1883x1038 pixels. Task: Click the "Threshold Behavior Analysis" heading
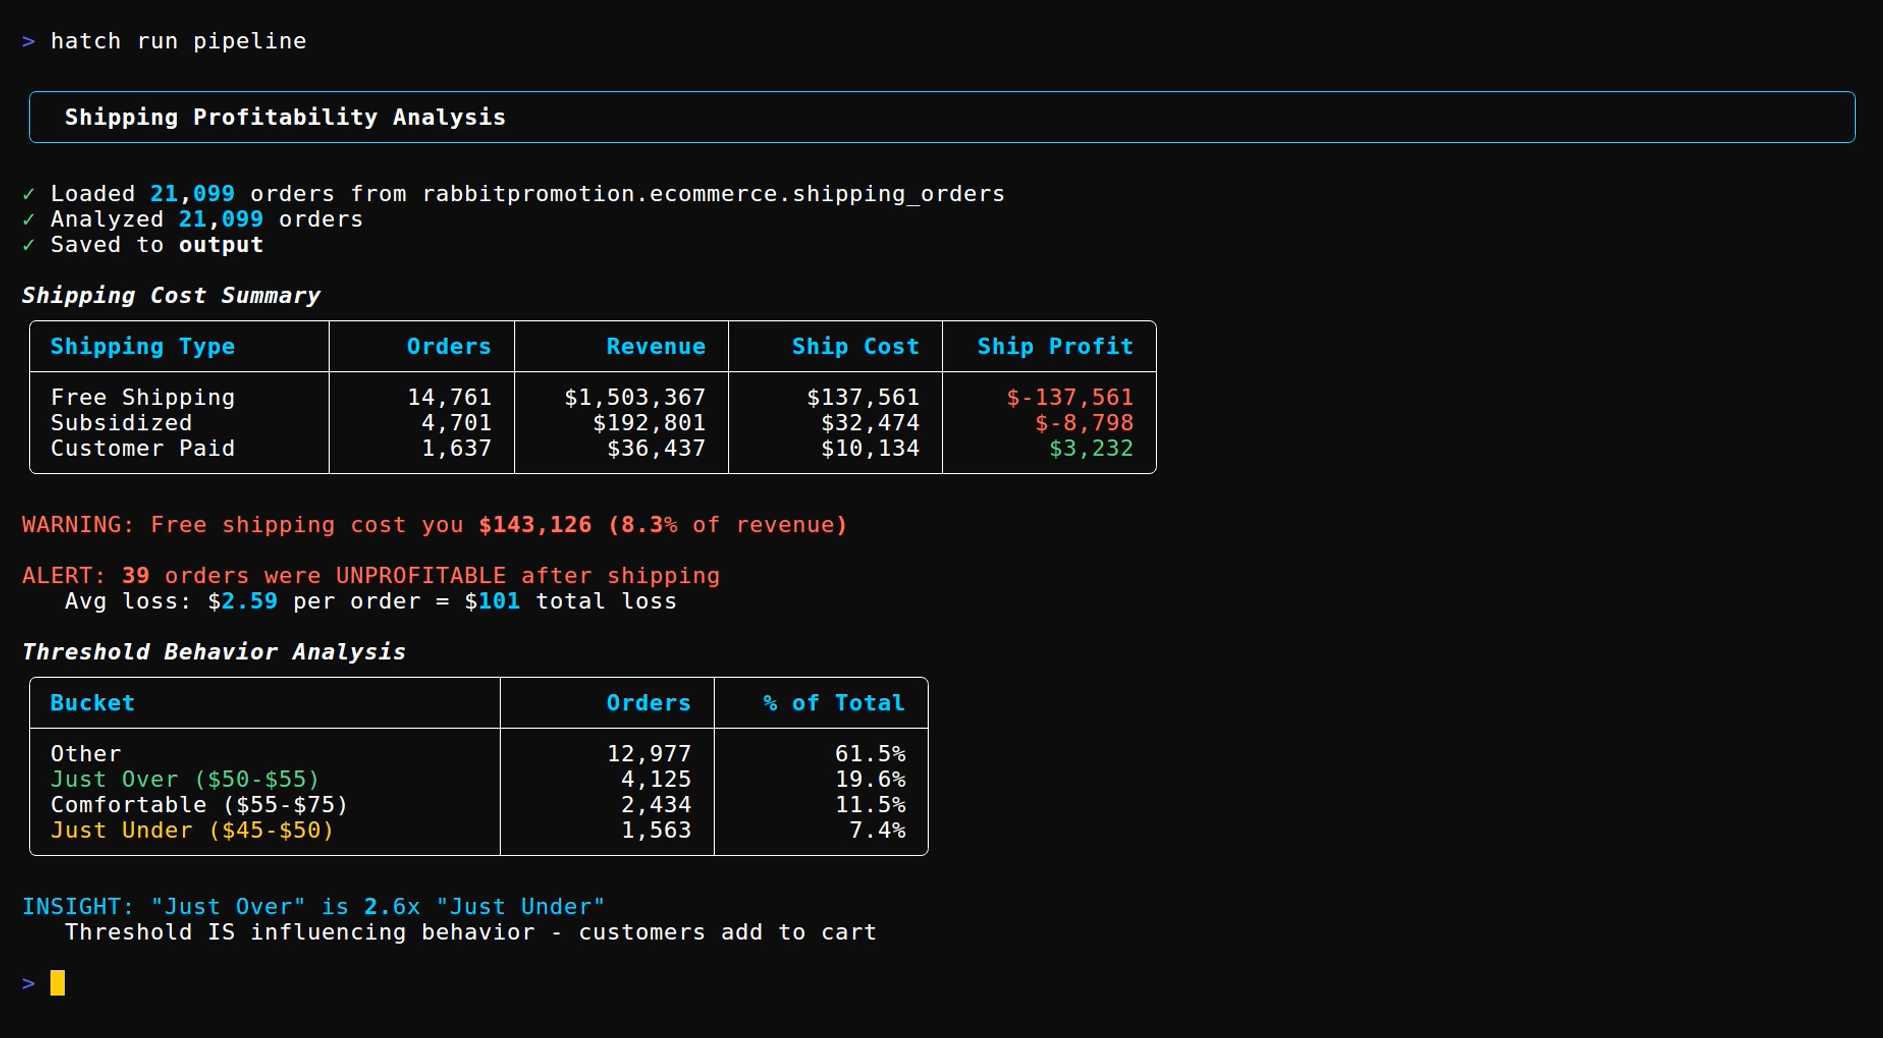214,651
